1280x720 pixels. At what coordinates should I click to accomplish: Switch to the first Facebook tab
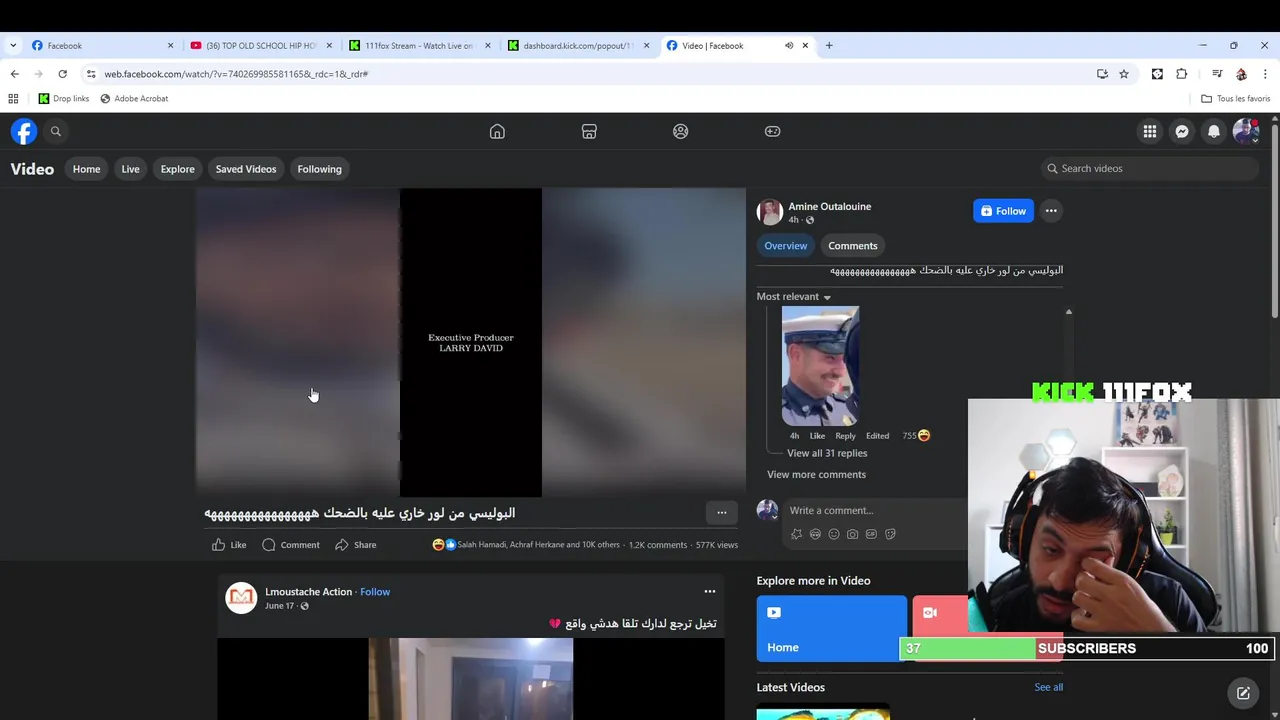coord(100,45)
